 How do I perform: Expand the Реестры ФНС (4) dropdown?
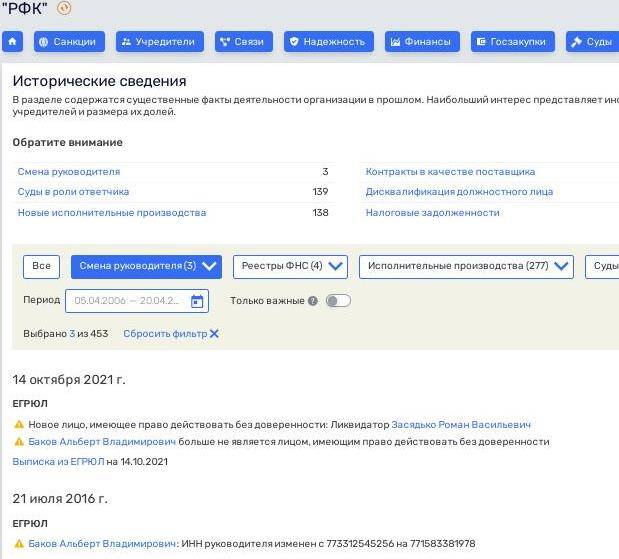coord(290,267)
